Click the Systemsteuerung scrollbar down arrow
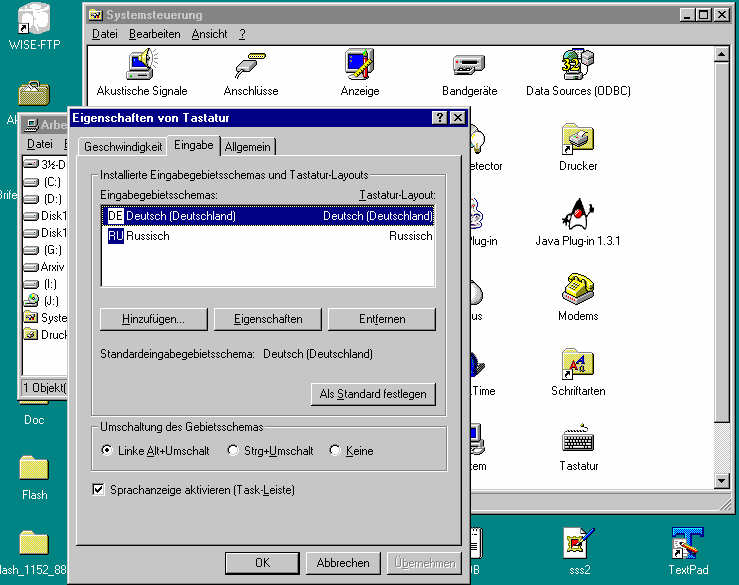Screen dimensions: 739x585 coord(728,481)
